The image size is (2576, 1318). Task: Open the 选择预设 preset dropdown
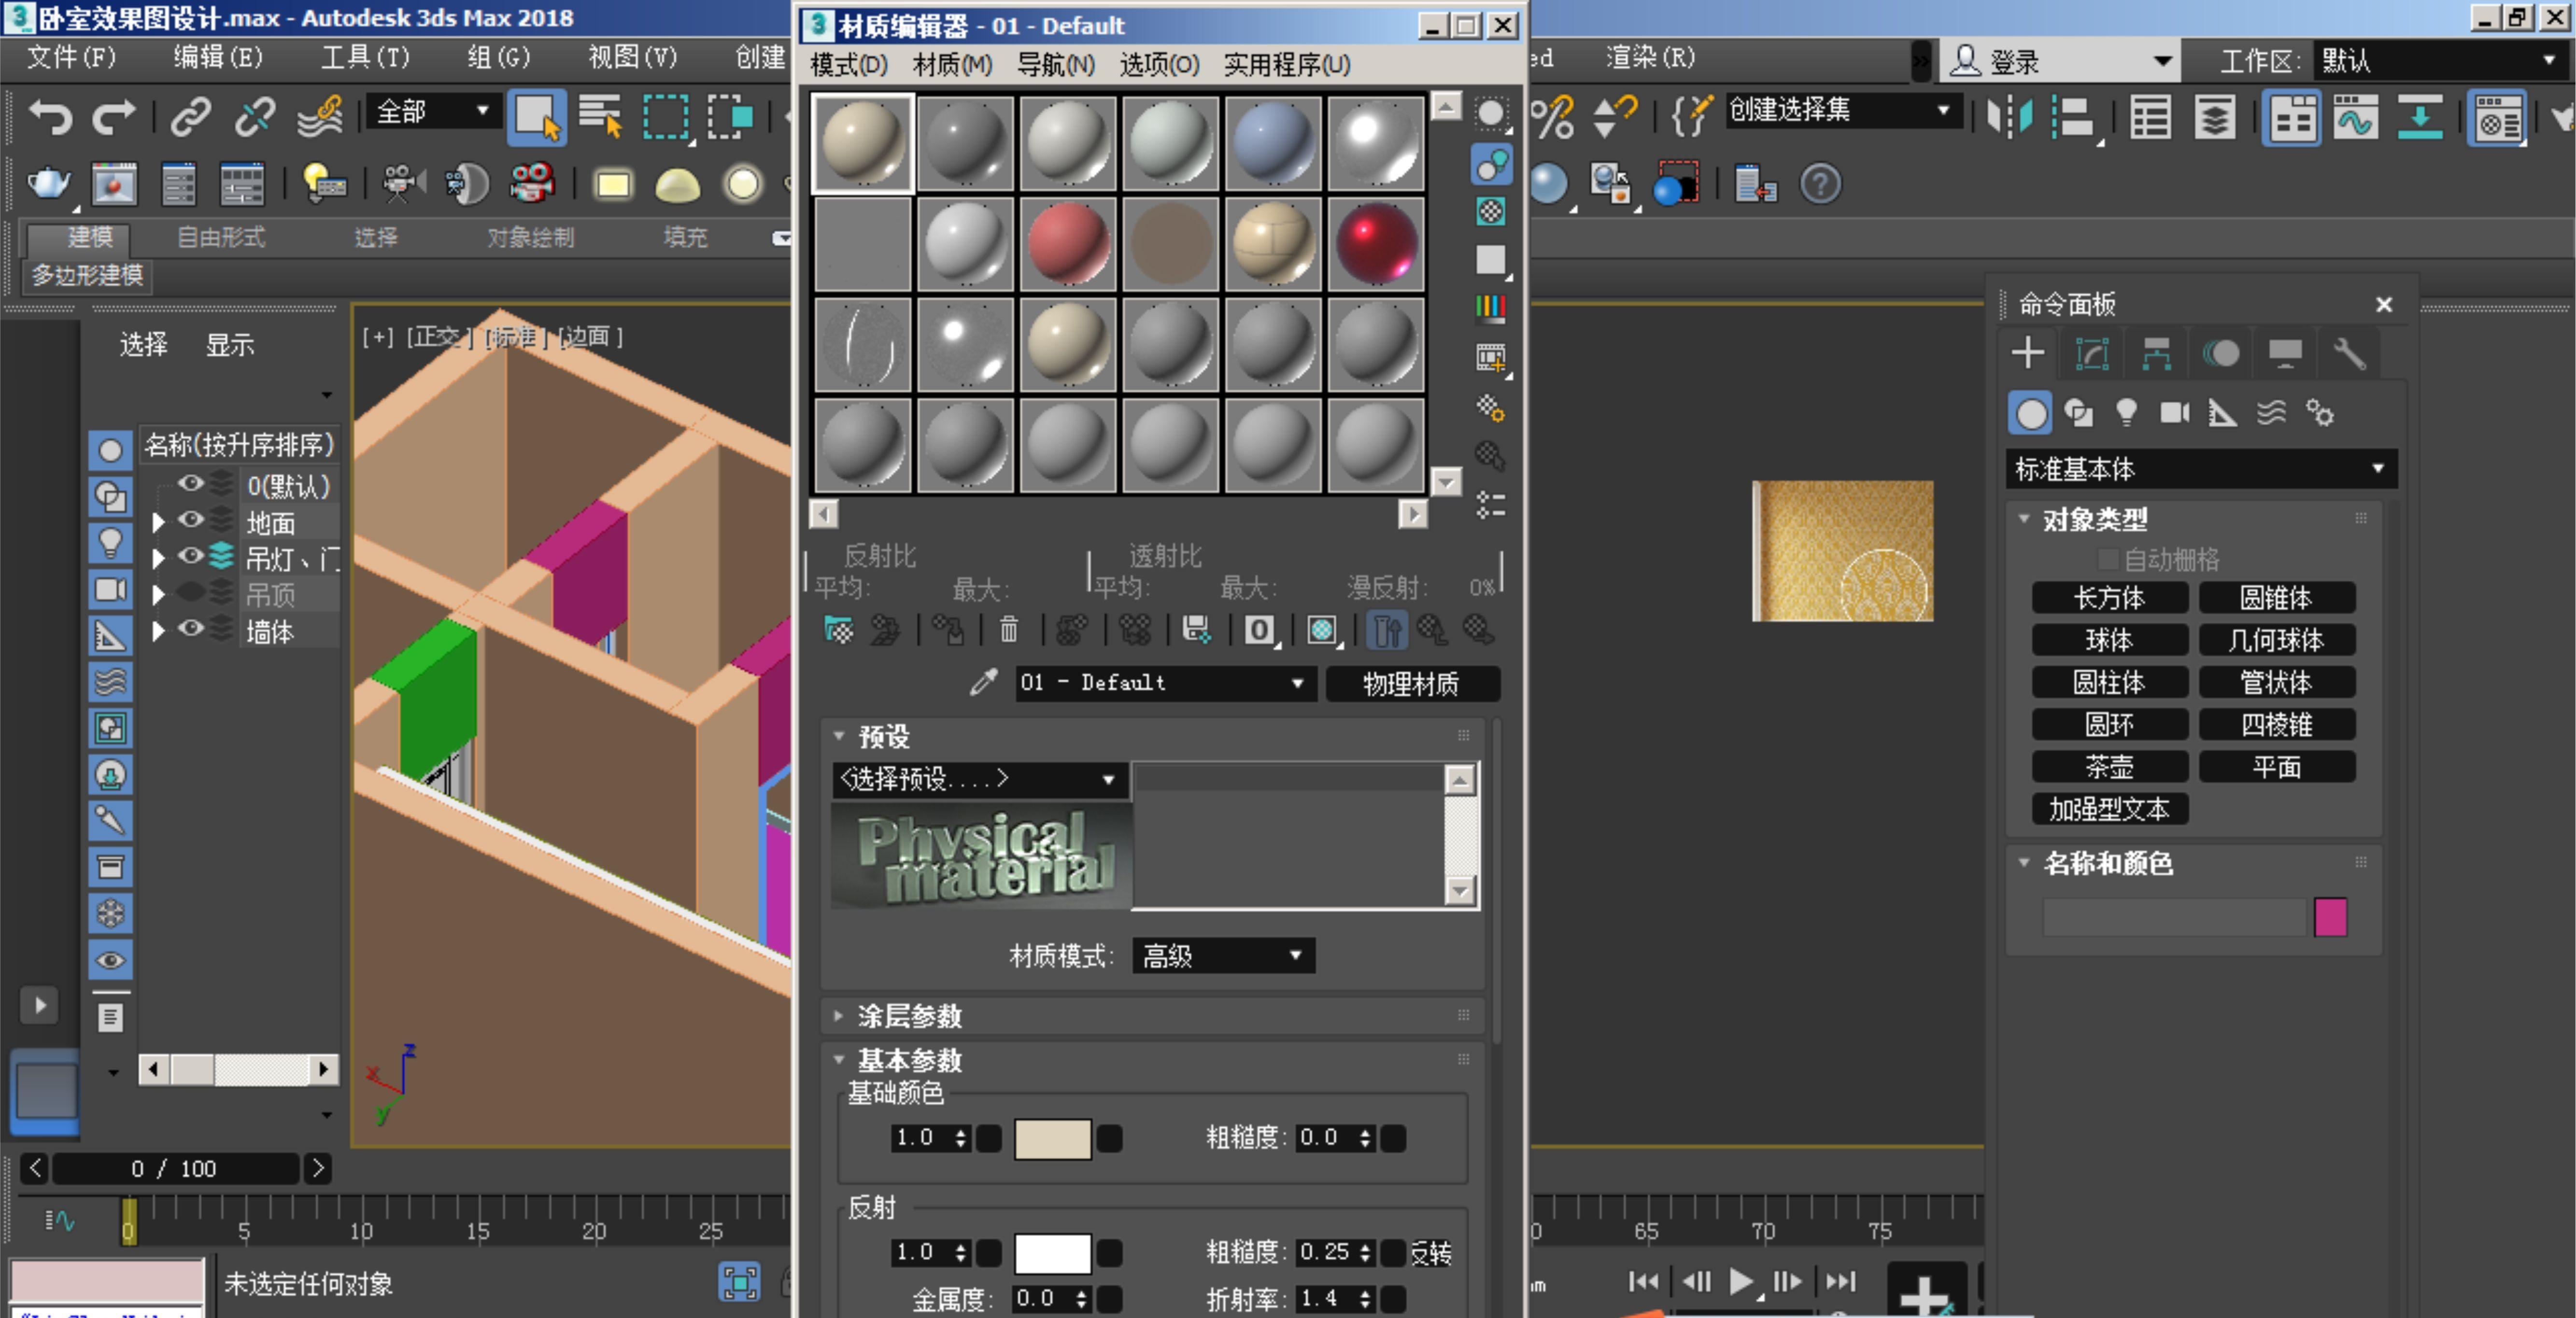[980, 779]
